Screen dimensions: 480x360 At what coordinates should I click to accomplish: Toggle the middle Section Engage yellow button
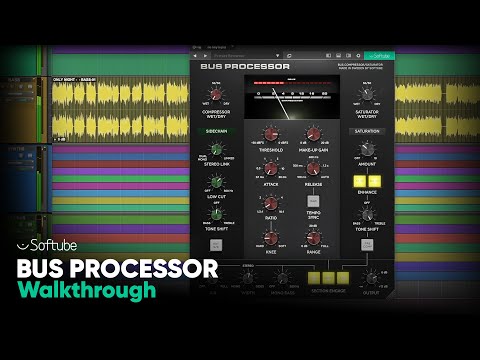coord(328,278)
